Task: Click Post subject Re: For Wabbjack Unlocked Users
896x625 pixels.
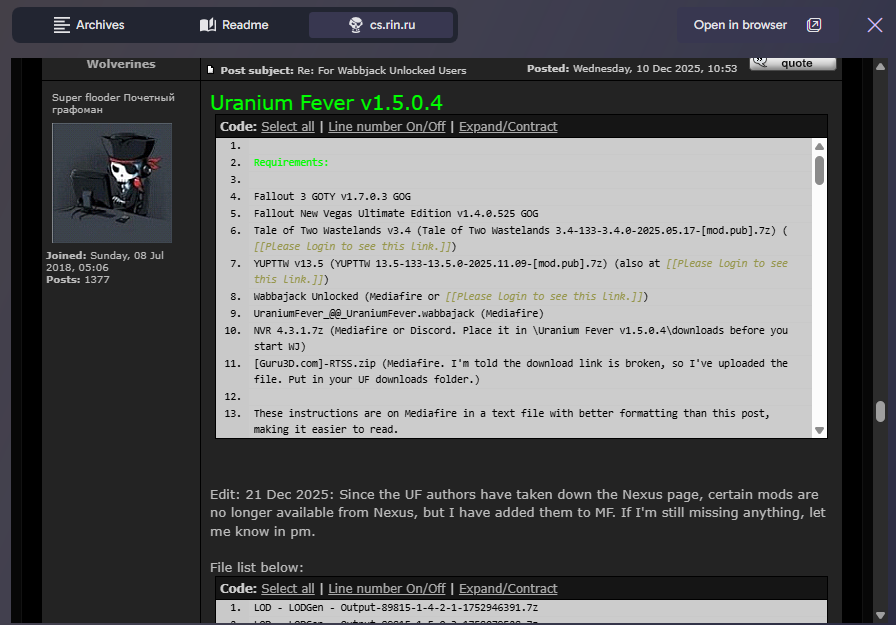Action: click(x=343, y=70)
